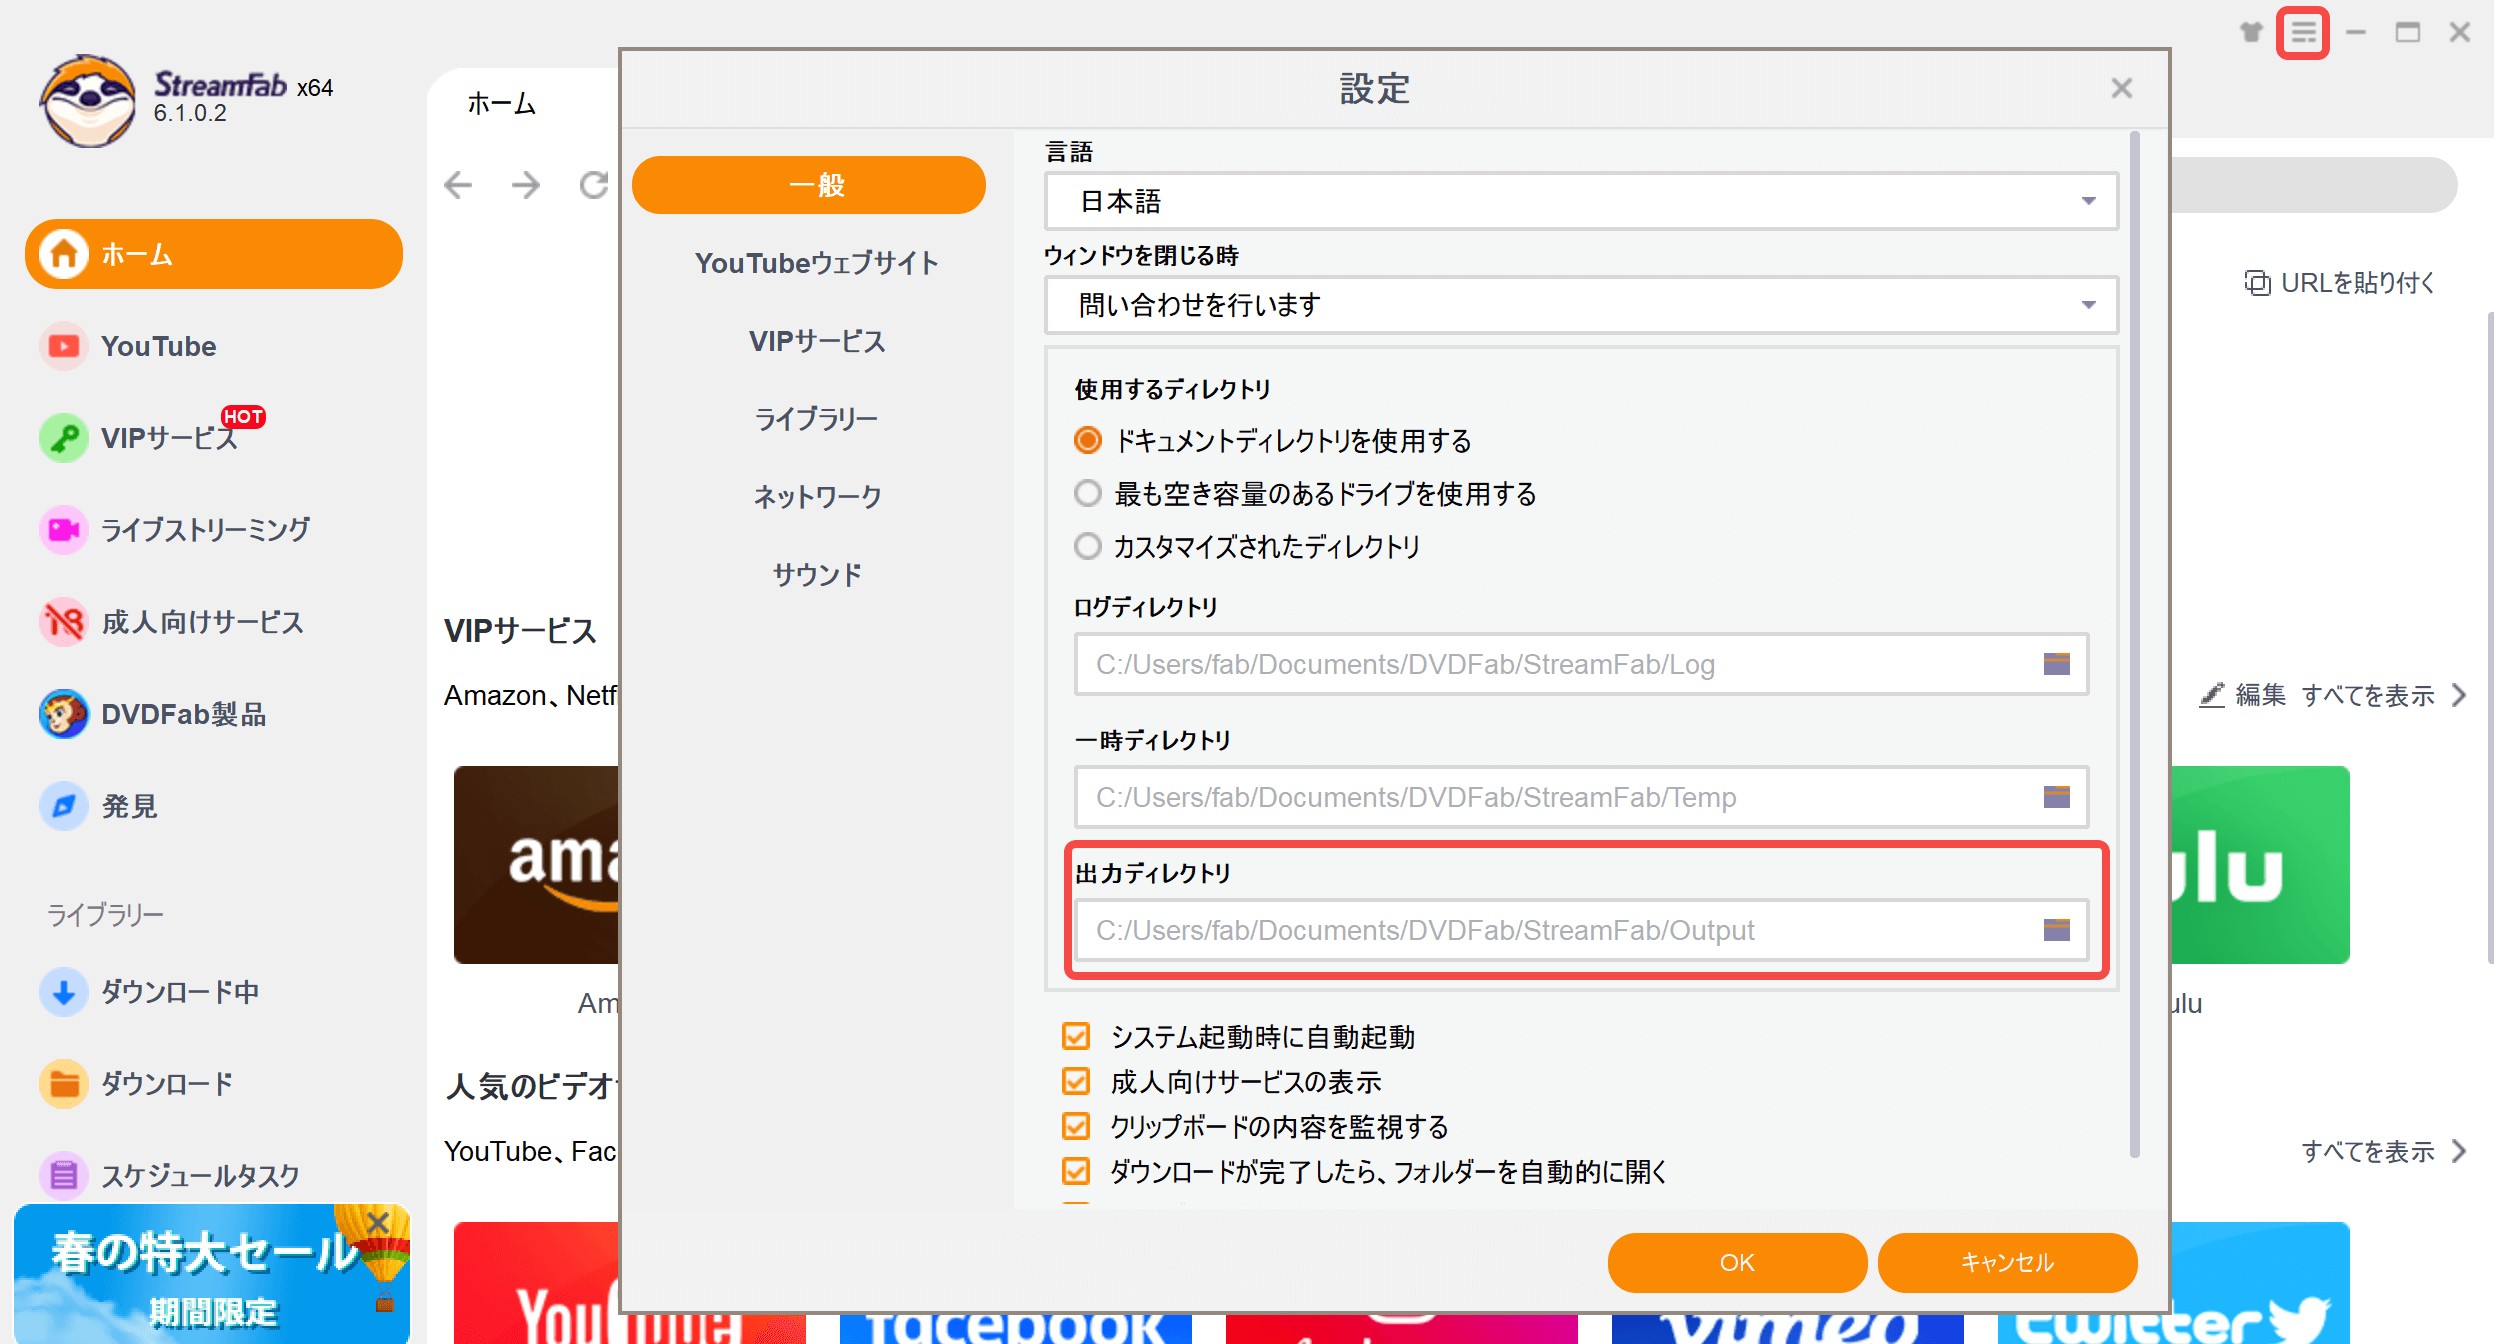Toggle 成人向けサービスの表示 checkbox
This screenshot has height=1344, width=2494.
pyautogui.click(x=1076, y=1081)
